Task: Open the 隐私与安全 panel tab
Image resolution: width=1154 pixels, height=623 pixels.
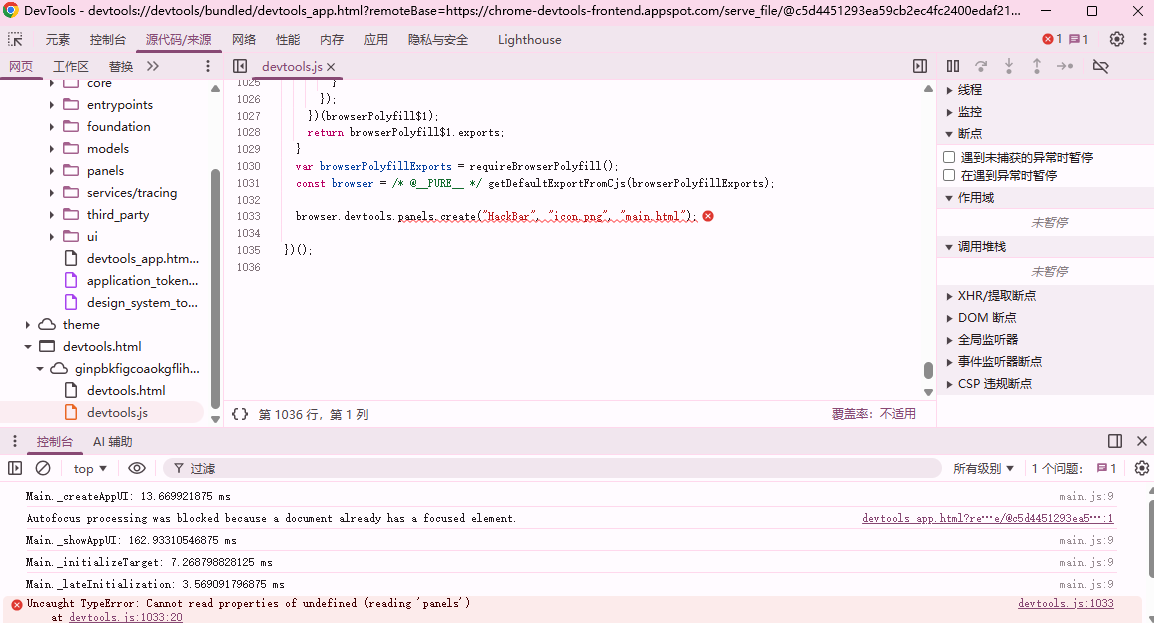Action: point(438,40)
